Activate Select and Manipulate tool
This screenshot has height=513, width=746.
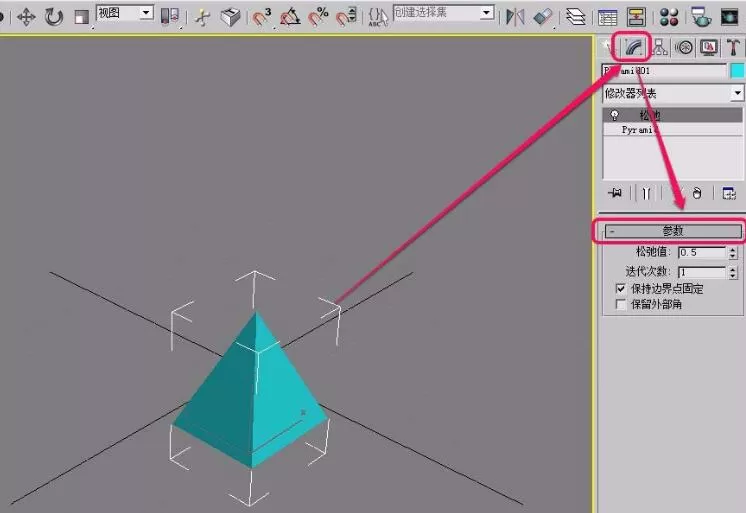pos(203,18)
